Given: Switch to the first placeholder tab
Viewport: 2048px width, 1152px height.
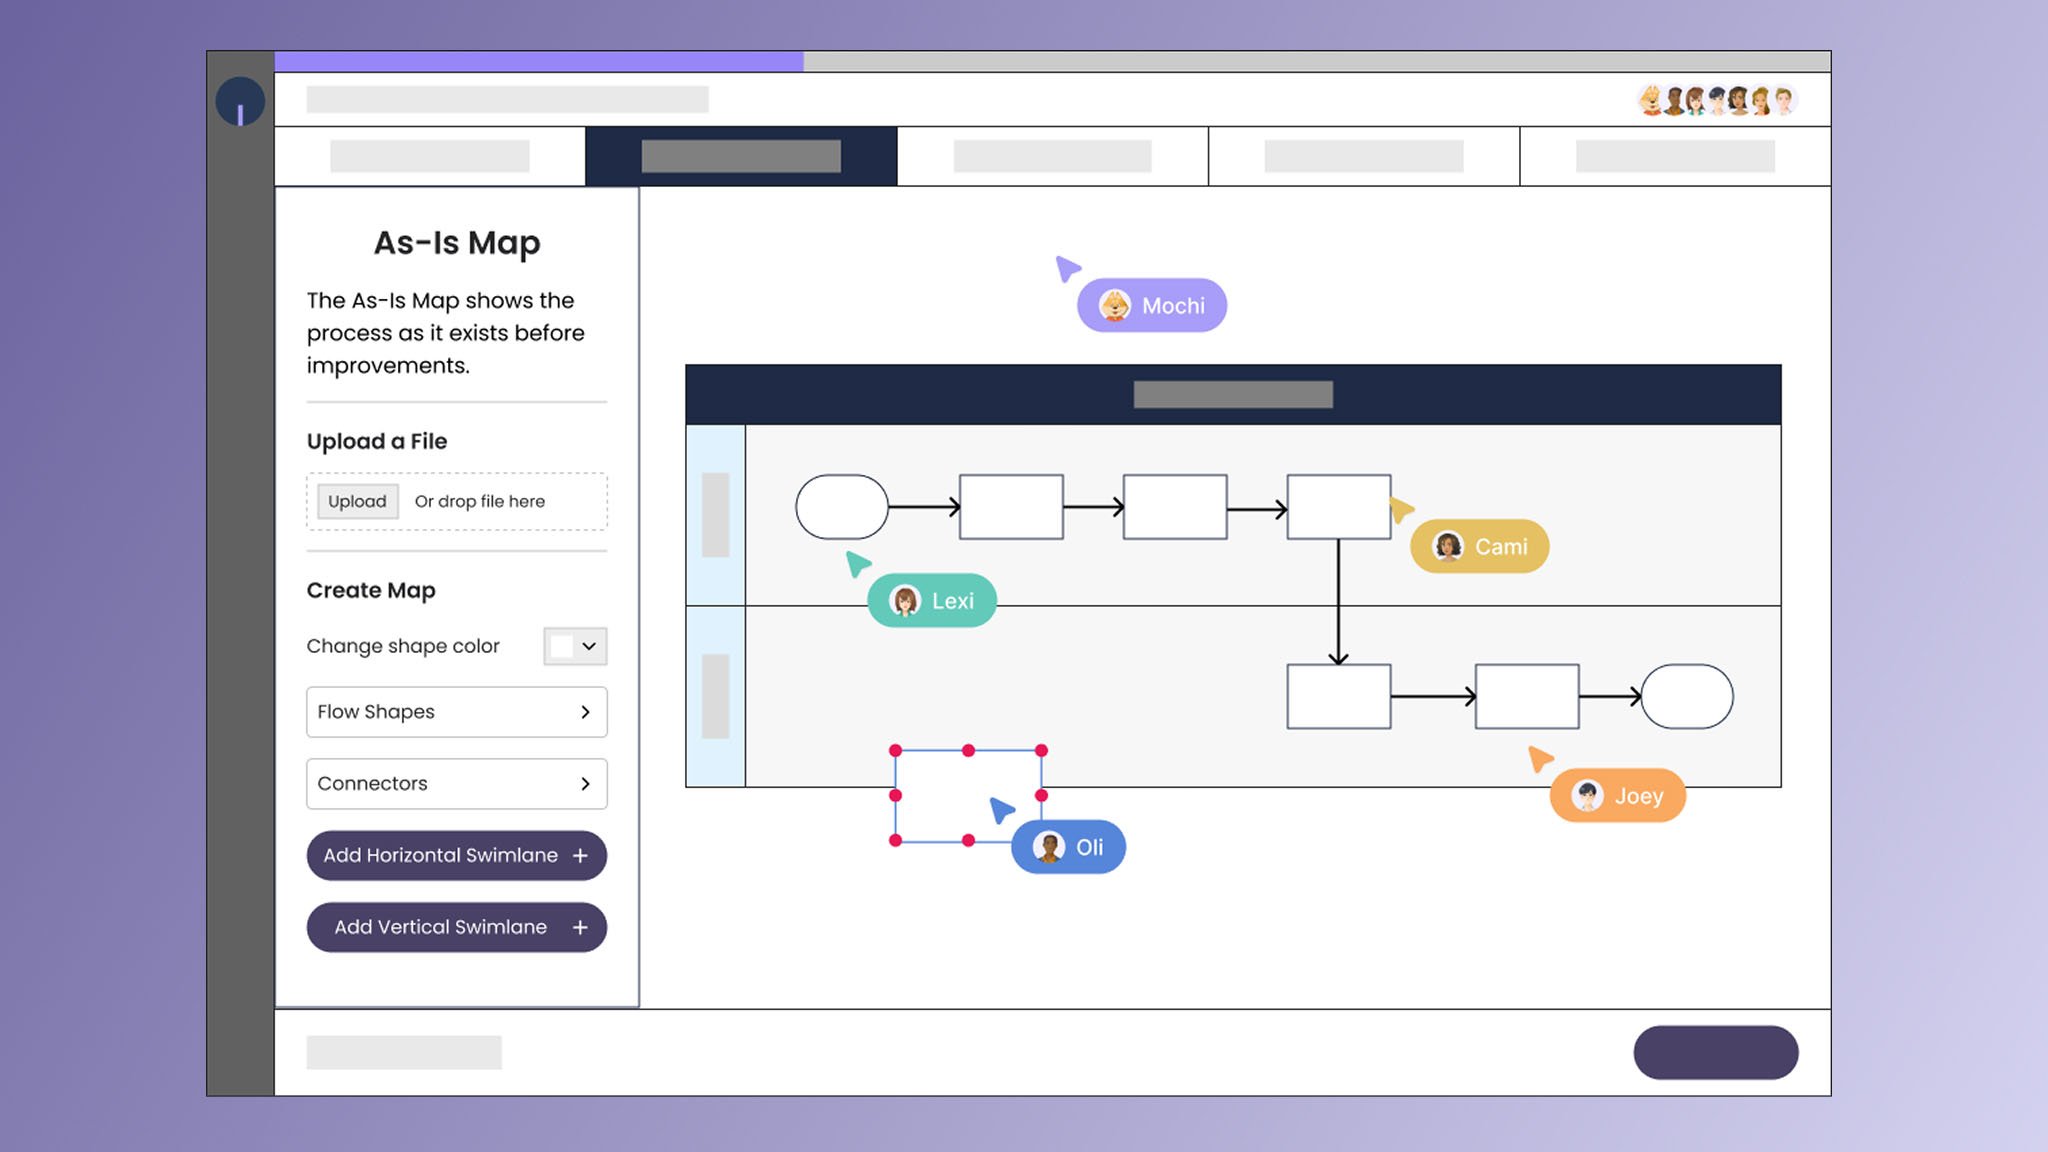Looking at the screenshot, I should (x=429, y=156).
